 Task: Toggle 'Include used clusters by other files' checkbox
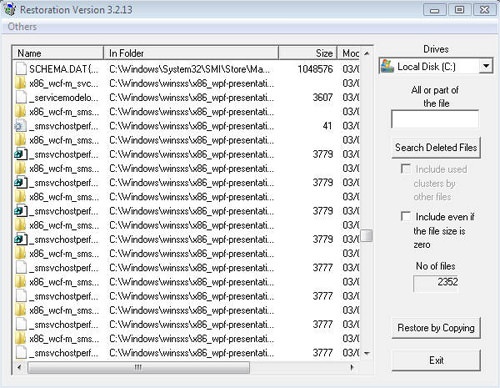(406, 169)
